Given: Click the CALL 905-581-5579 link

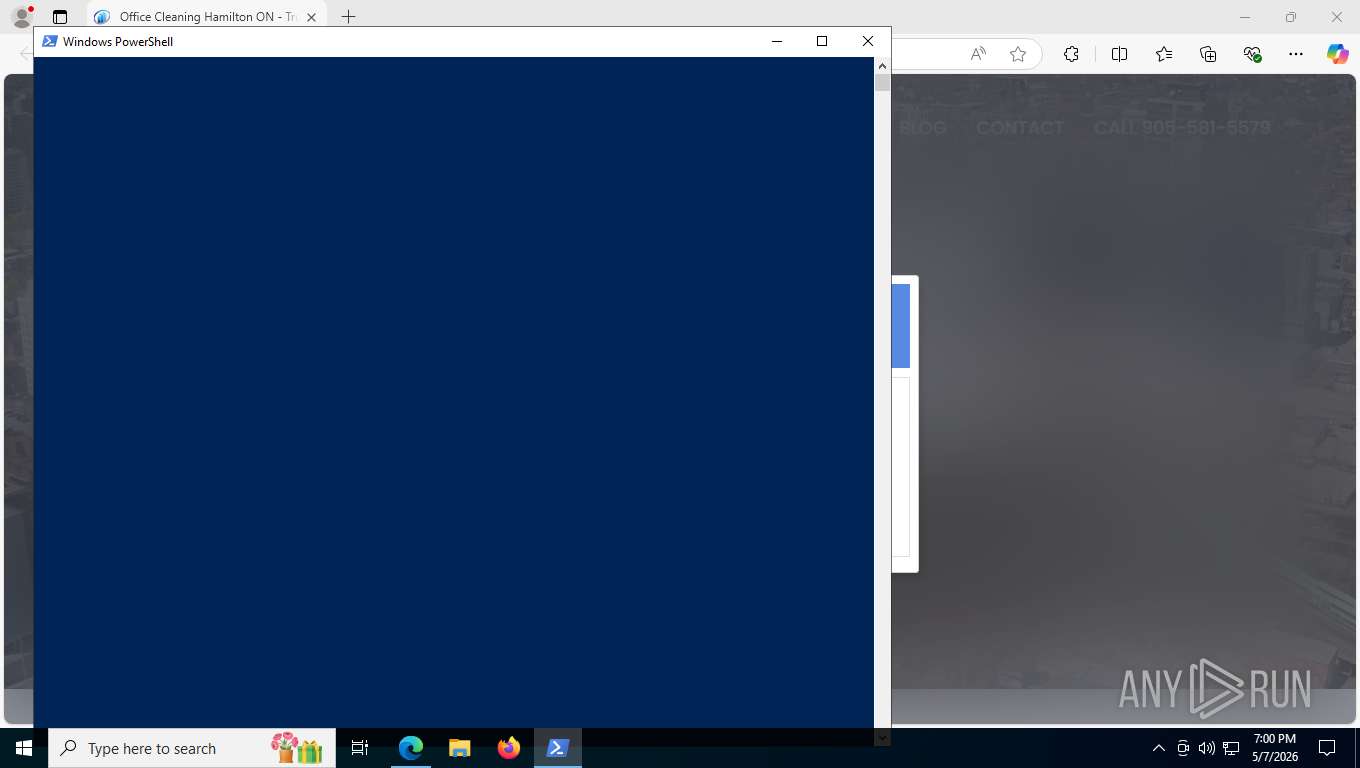Looking at the screenshot, I should (x=1182, y=128).
